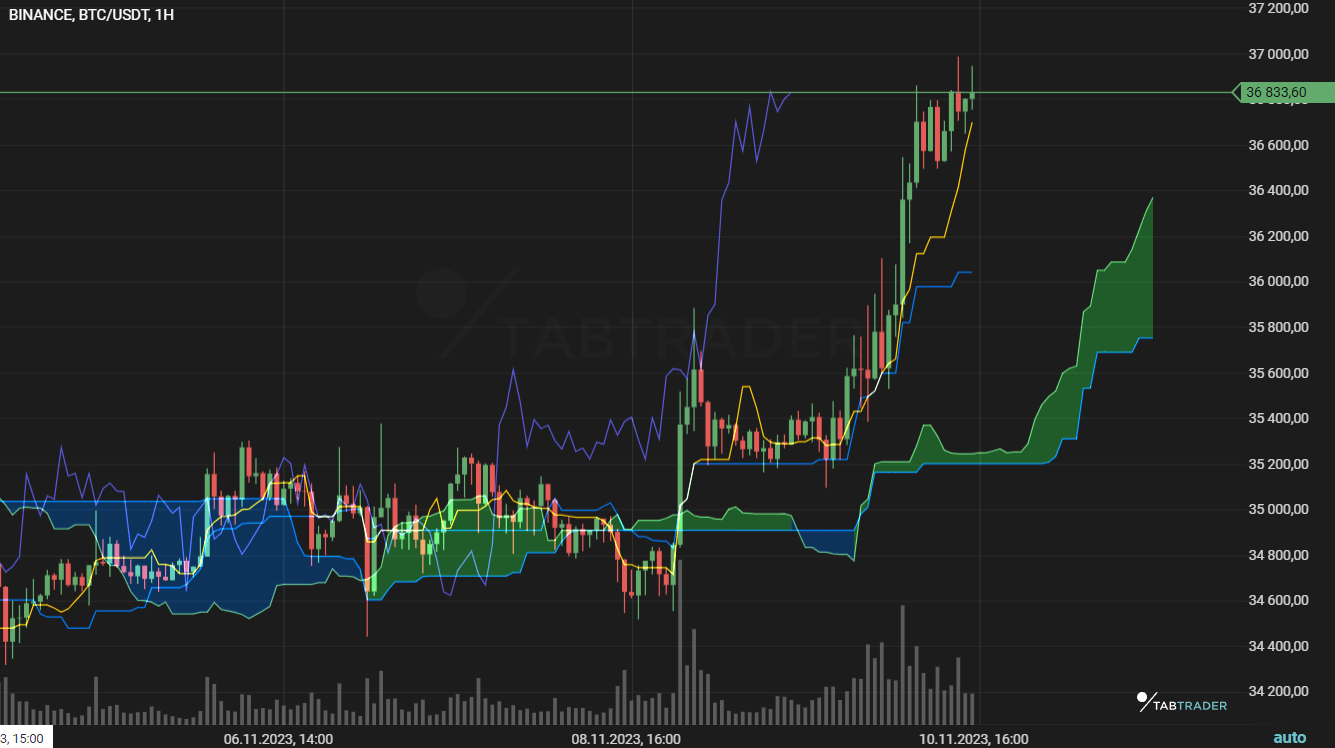This screenshot has width=1335, height=748.
Task: Click the 35 400,00 price axis label
Action: point(1279,418)
